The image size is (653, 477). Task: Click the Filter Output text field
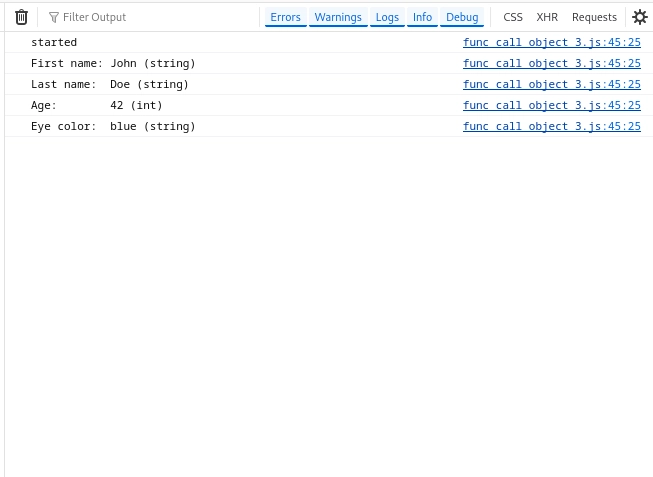150,17
